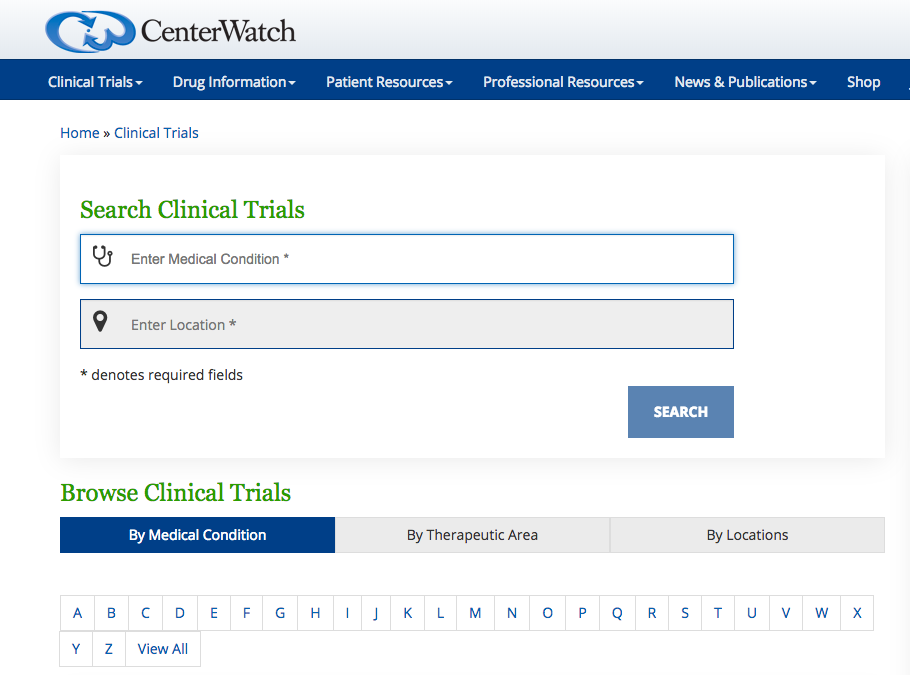Click the View All conditions link

click(163, 649)
